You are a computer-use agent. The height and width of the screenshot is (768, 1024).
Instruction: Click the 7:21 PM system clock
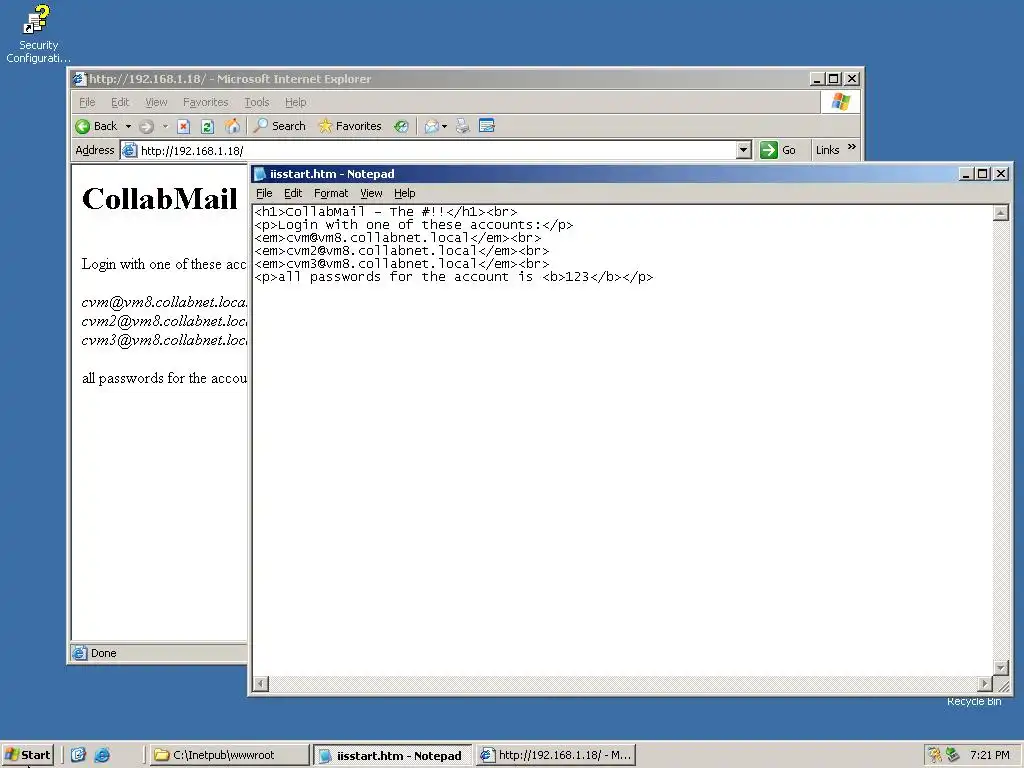[989, 755]
